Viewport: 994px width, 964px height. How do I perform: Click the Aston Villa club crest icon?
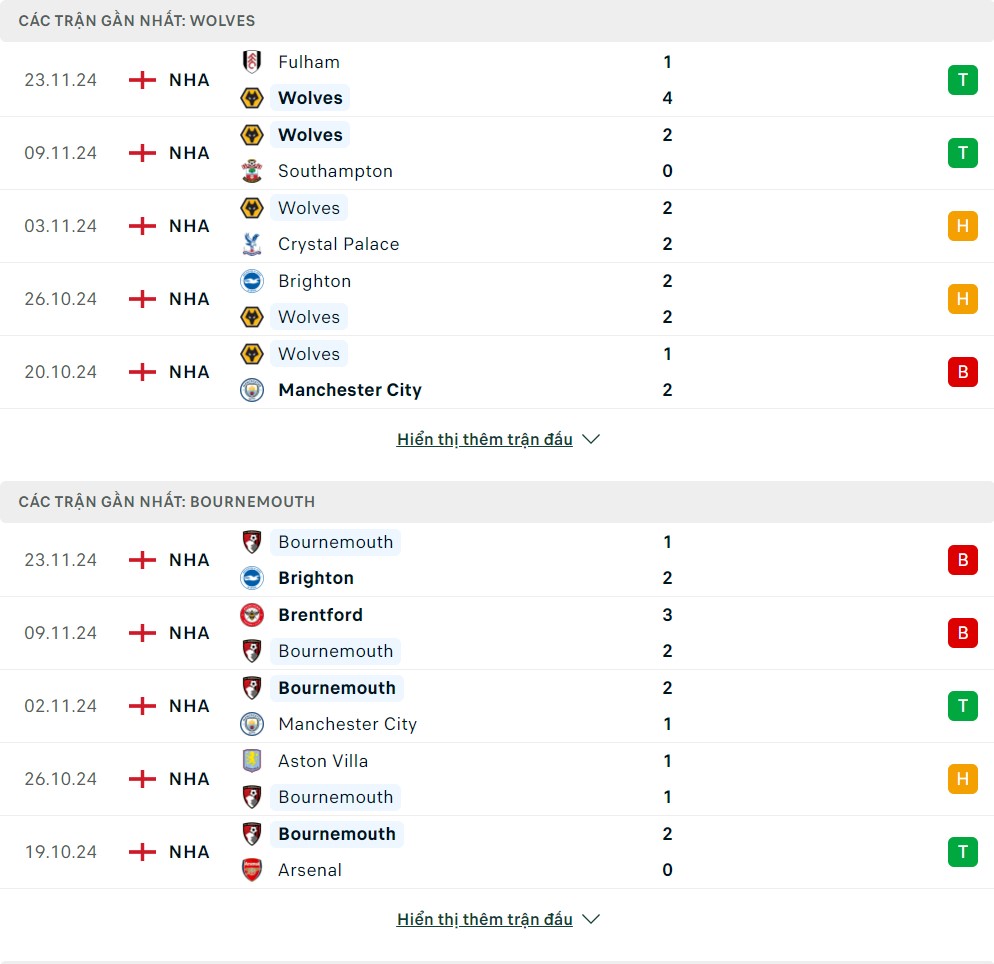(x=252, y=761)
